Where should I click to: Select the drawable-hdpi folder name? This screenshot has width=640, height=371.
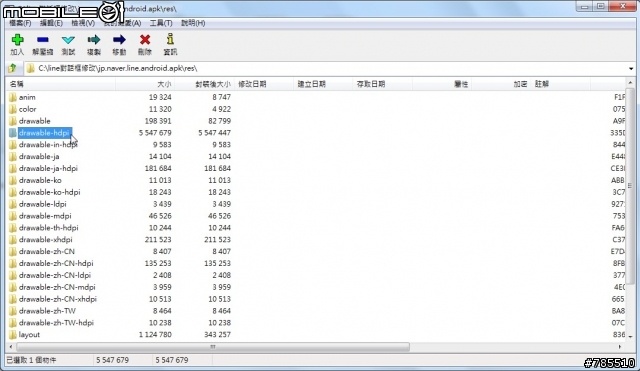[x=44, y=133]
